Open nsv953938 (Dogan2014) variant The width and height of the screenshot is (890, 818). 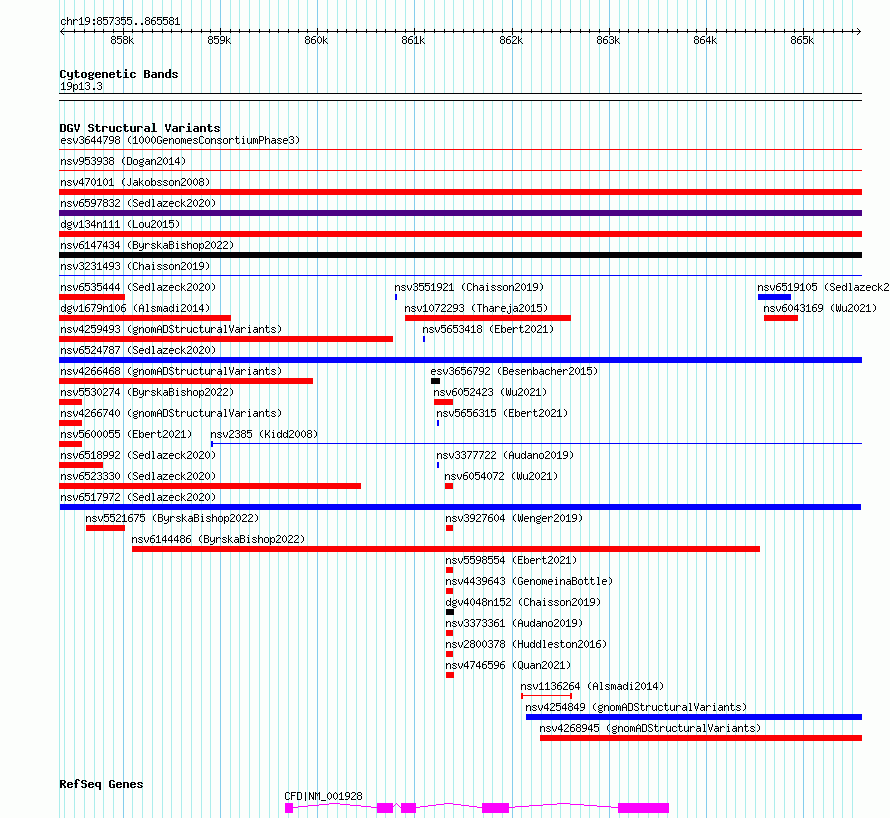123,161
